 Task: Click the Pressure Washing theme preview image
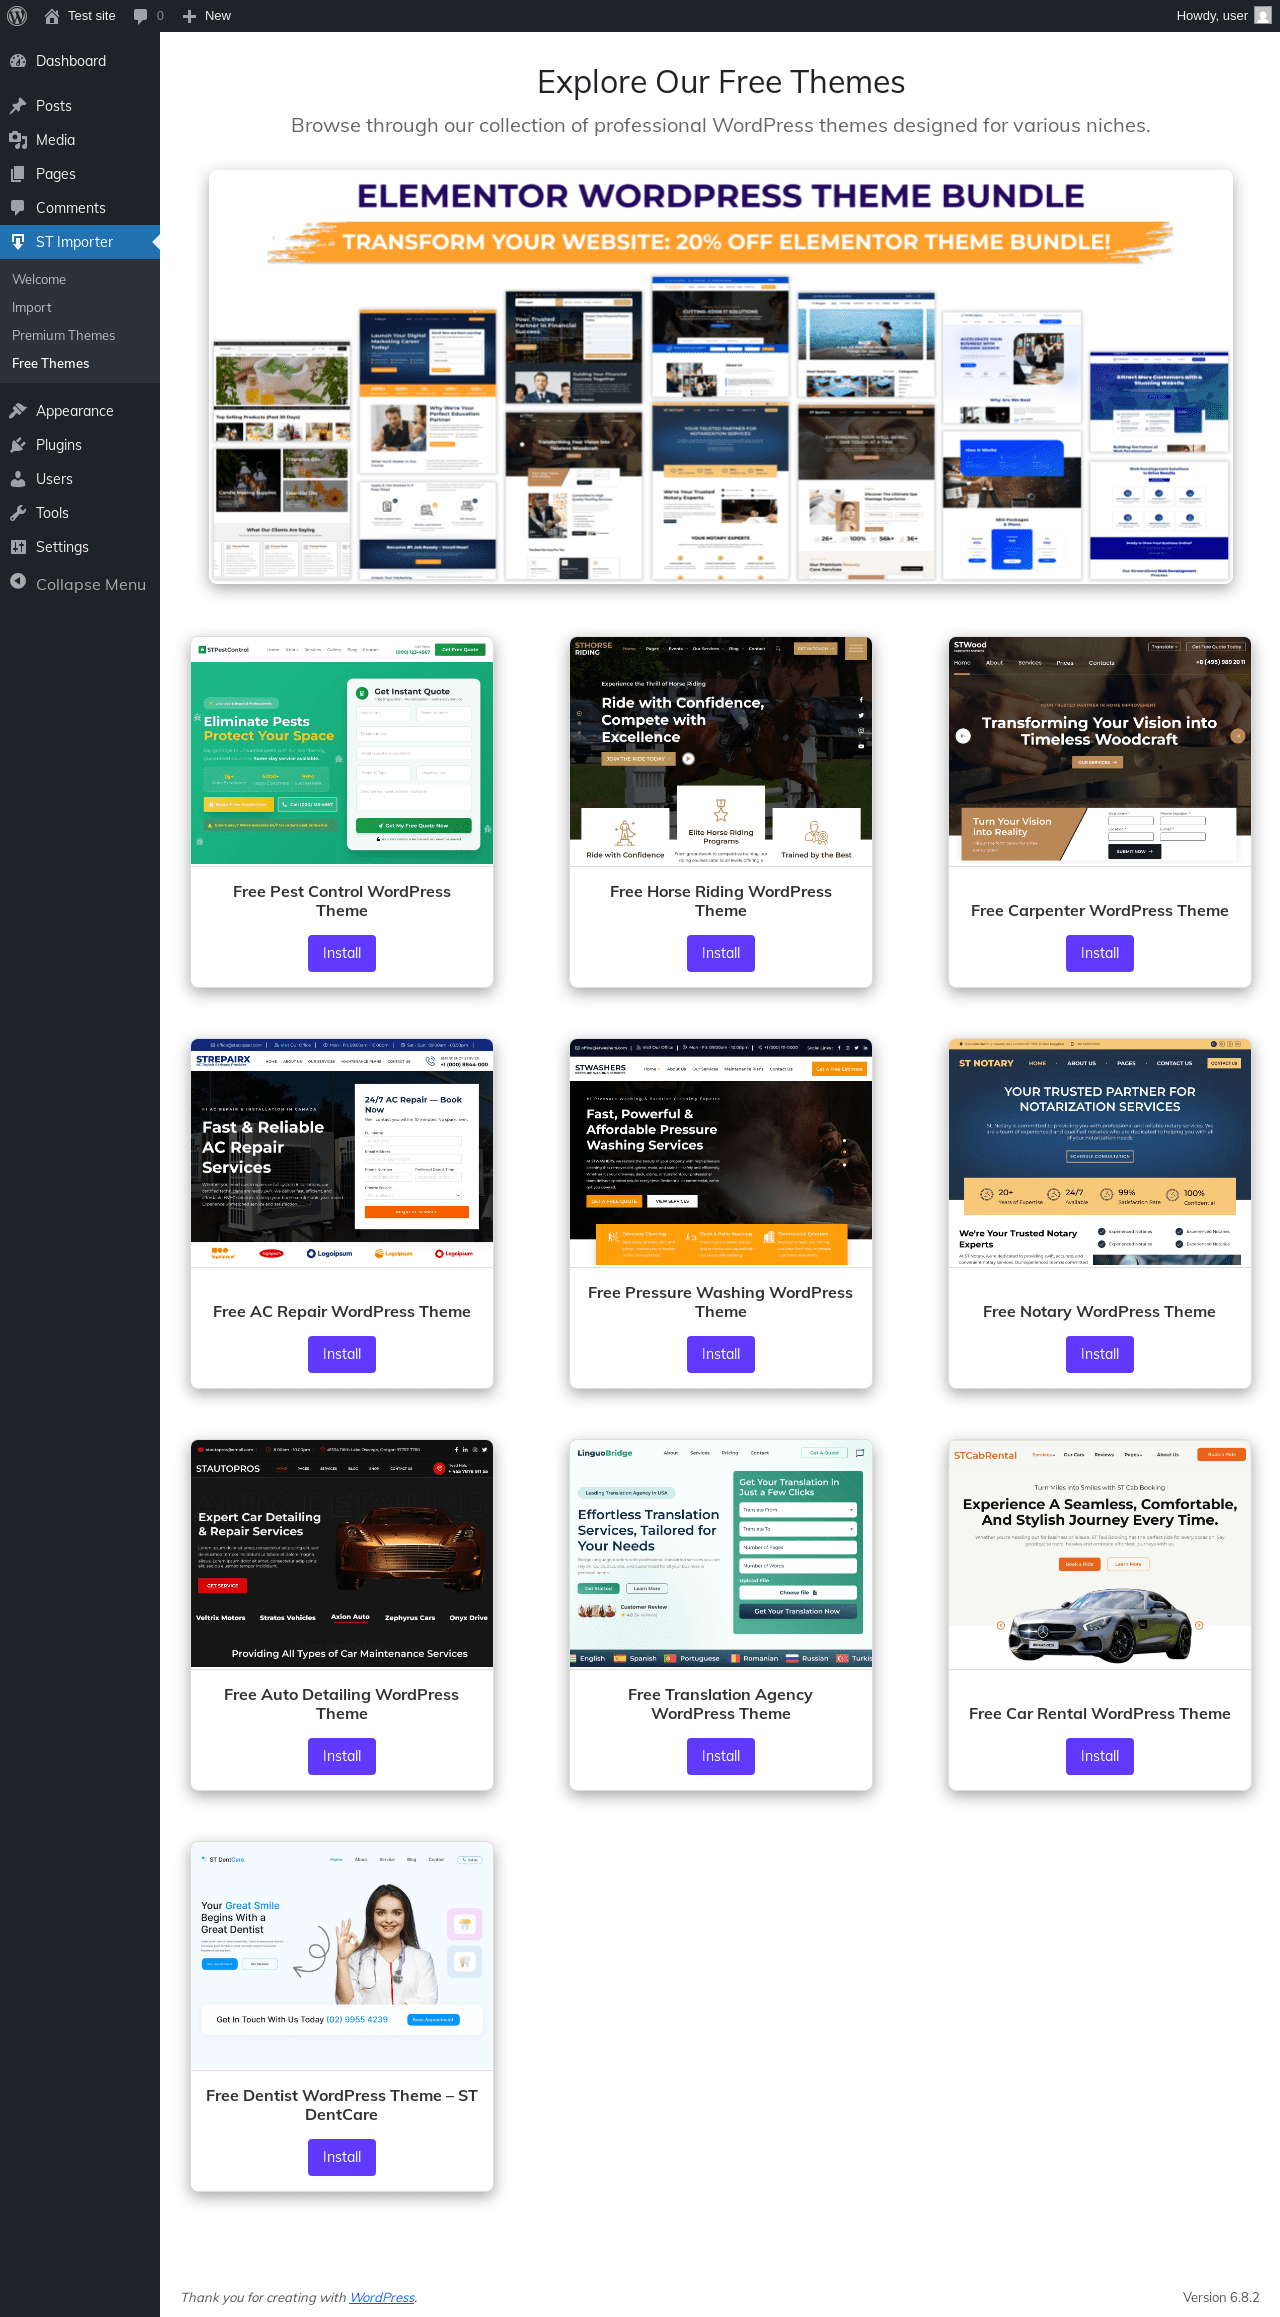click(x=721, y=1153)
